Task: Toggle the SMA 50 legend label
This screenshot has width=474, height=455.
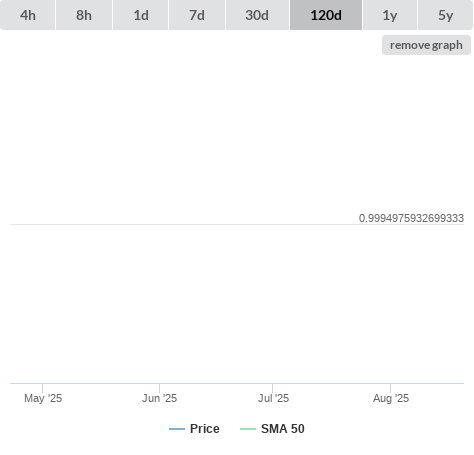Action: tap(283, 429)
